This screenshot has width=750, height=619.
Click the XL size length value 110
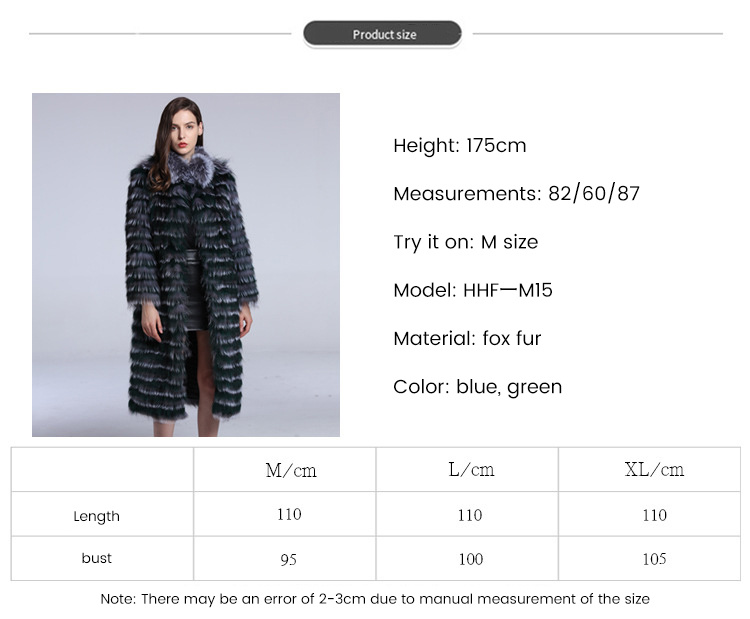pos(654,515)
